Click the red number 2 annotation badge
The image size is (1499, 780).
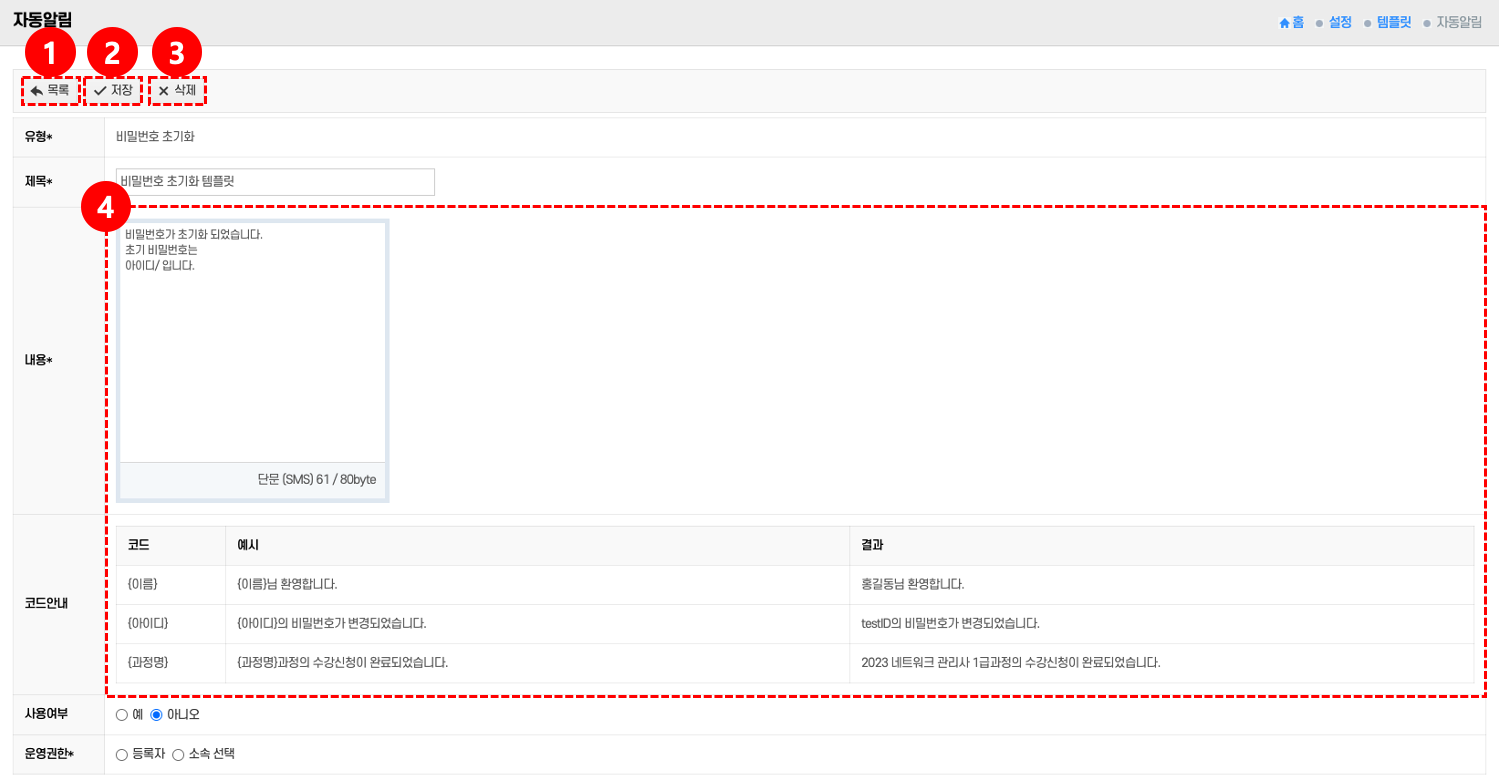(x=113, y=52)
